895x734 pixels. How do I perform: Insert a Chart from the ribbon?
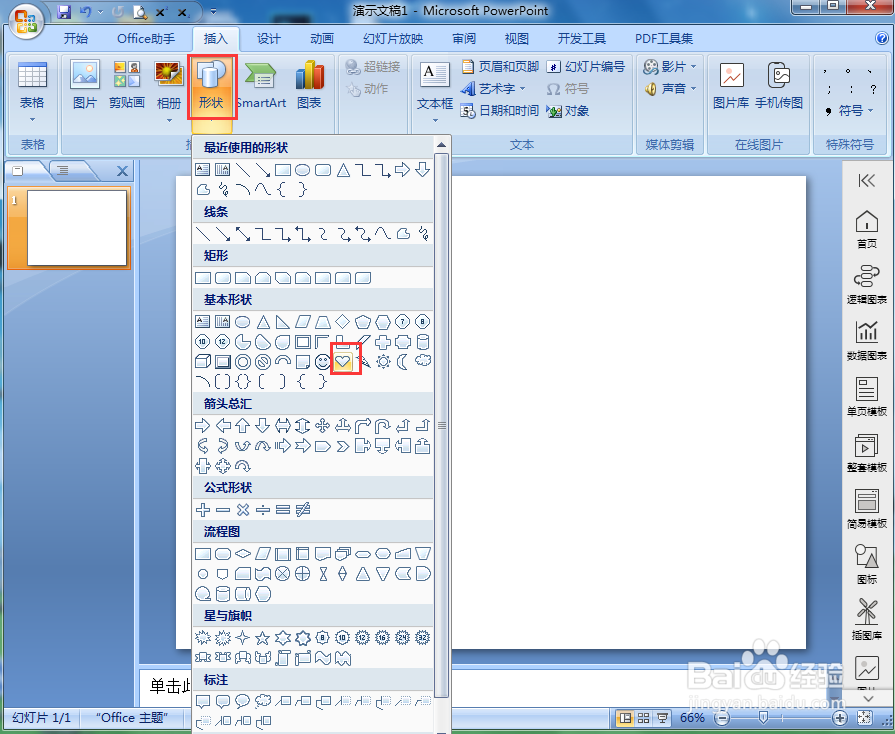pyautogui.click(x=309, y=86)
